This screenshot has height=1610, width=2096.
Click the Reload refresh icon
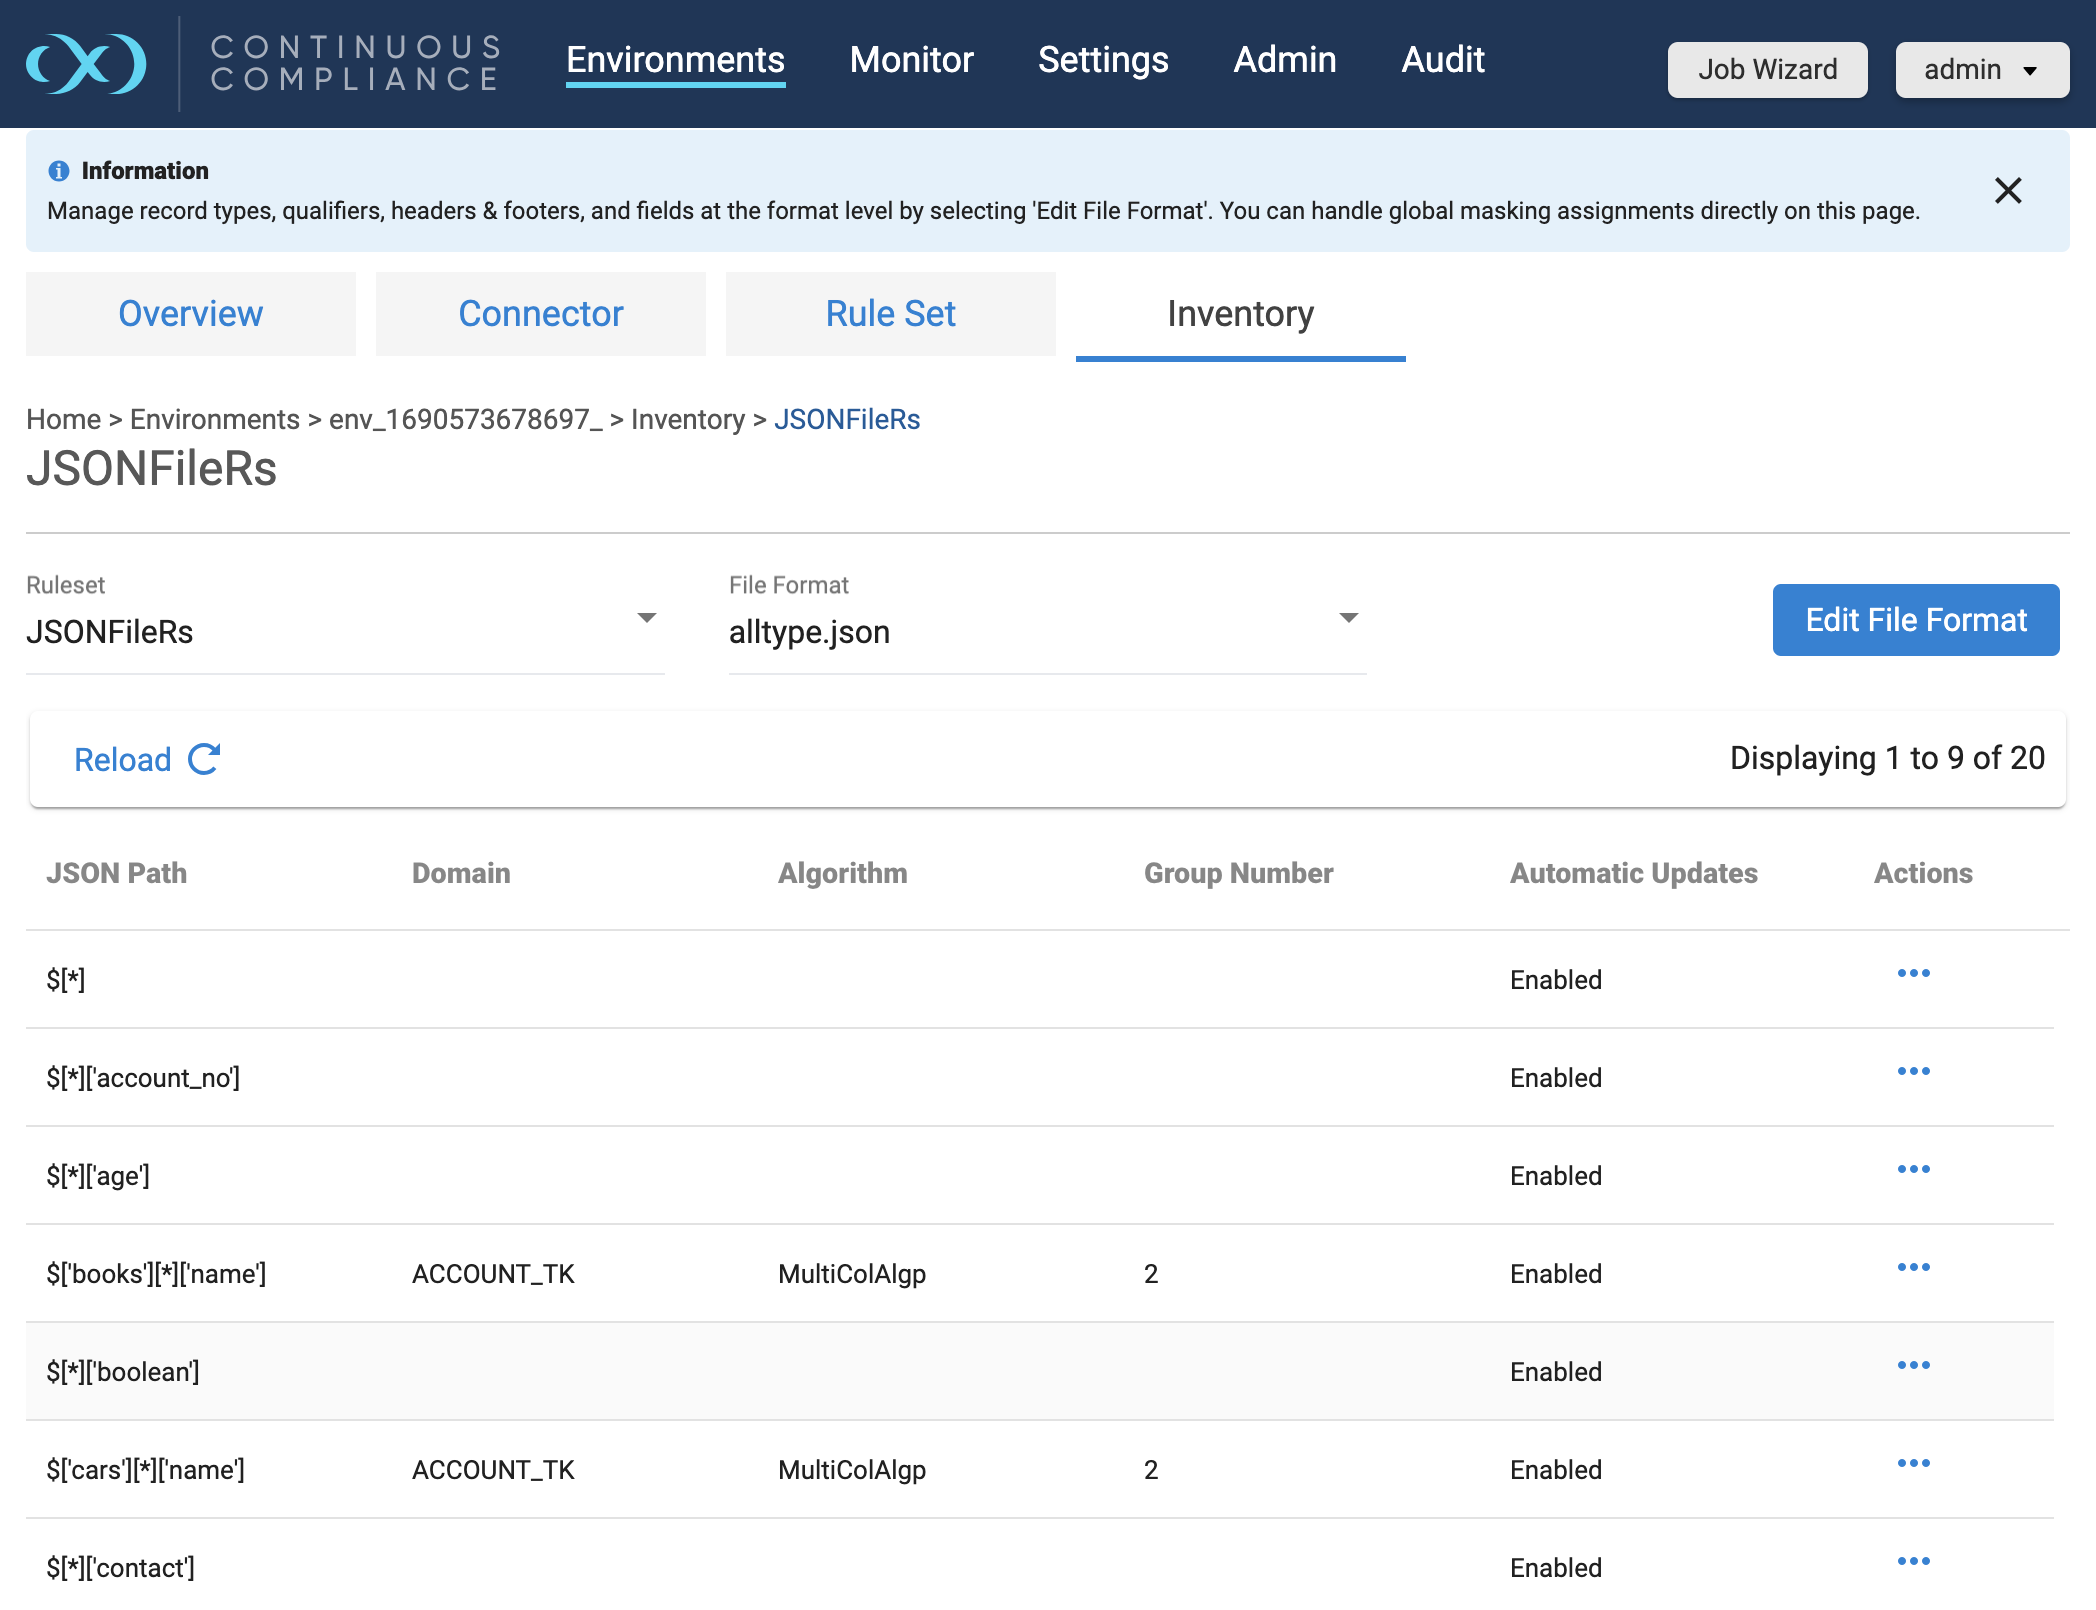[x=204, y=759]
